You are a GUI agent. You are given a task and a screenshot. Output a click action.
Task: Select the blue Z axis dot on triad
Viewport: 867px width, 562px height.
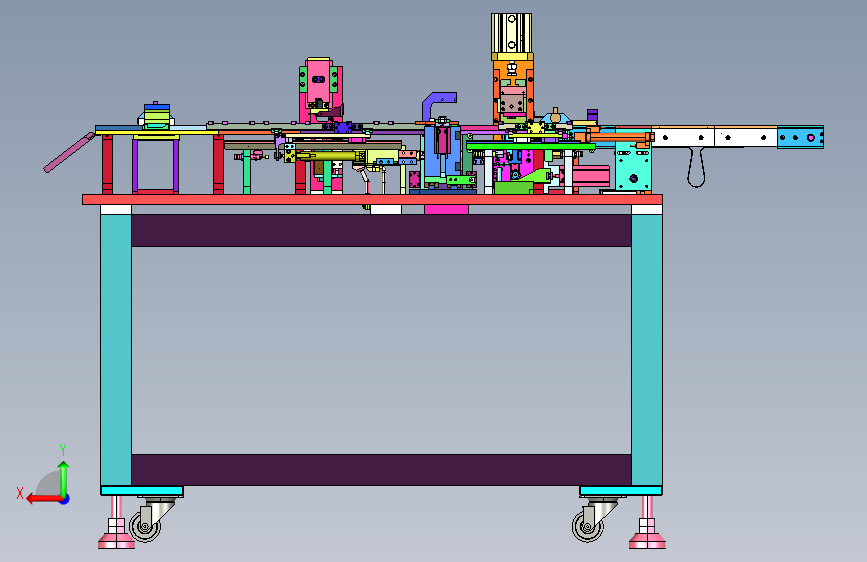click(65, 499)
